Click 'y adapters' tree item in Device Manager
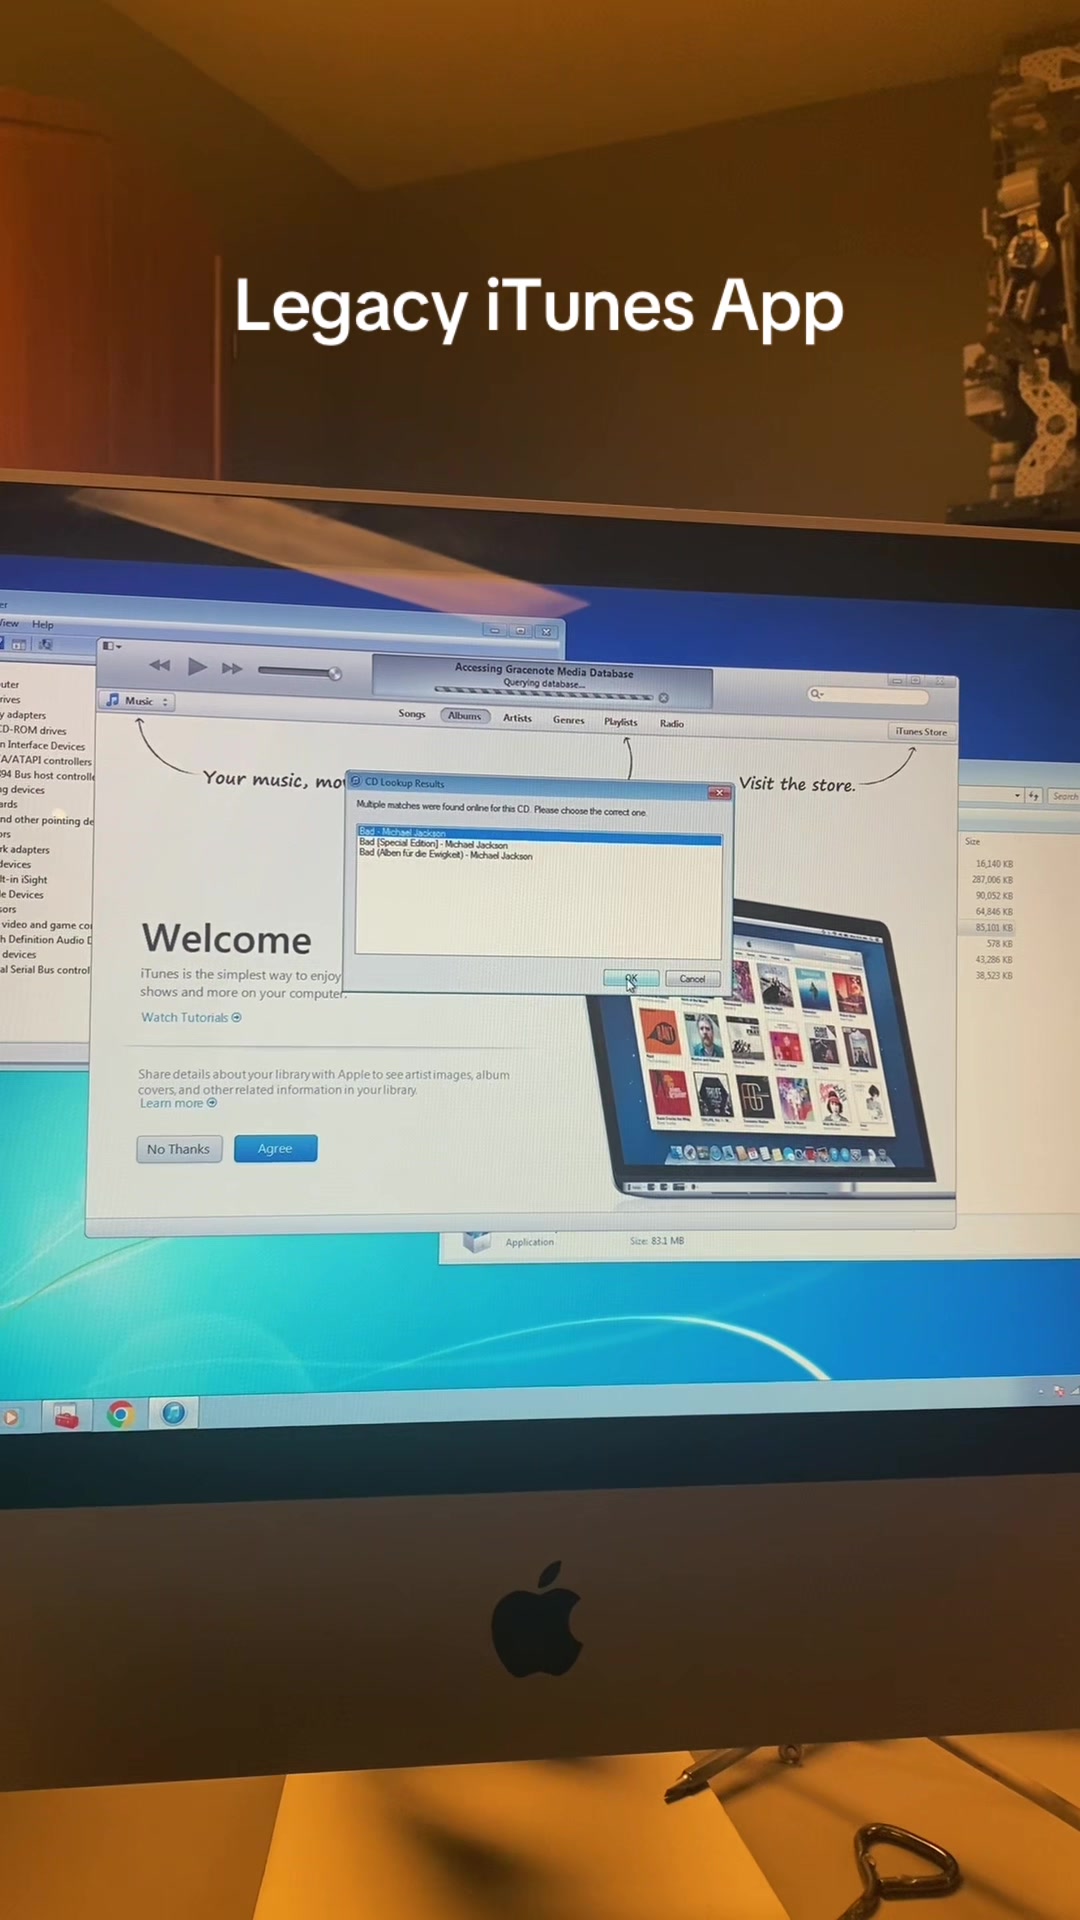The height and width of the screenshot is (1920, 1080). pos(23,715)
